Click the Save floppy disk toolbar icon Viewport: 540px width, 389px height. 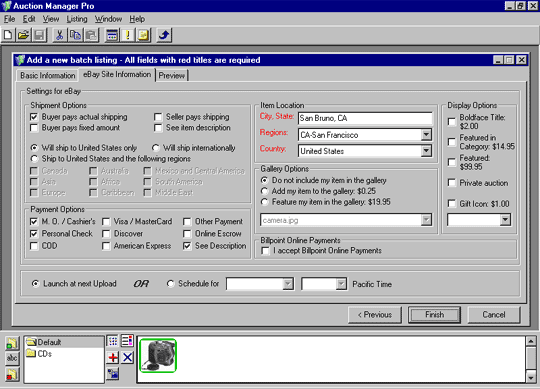39,35
